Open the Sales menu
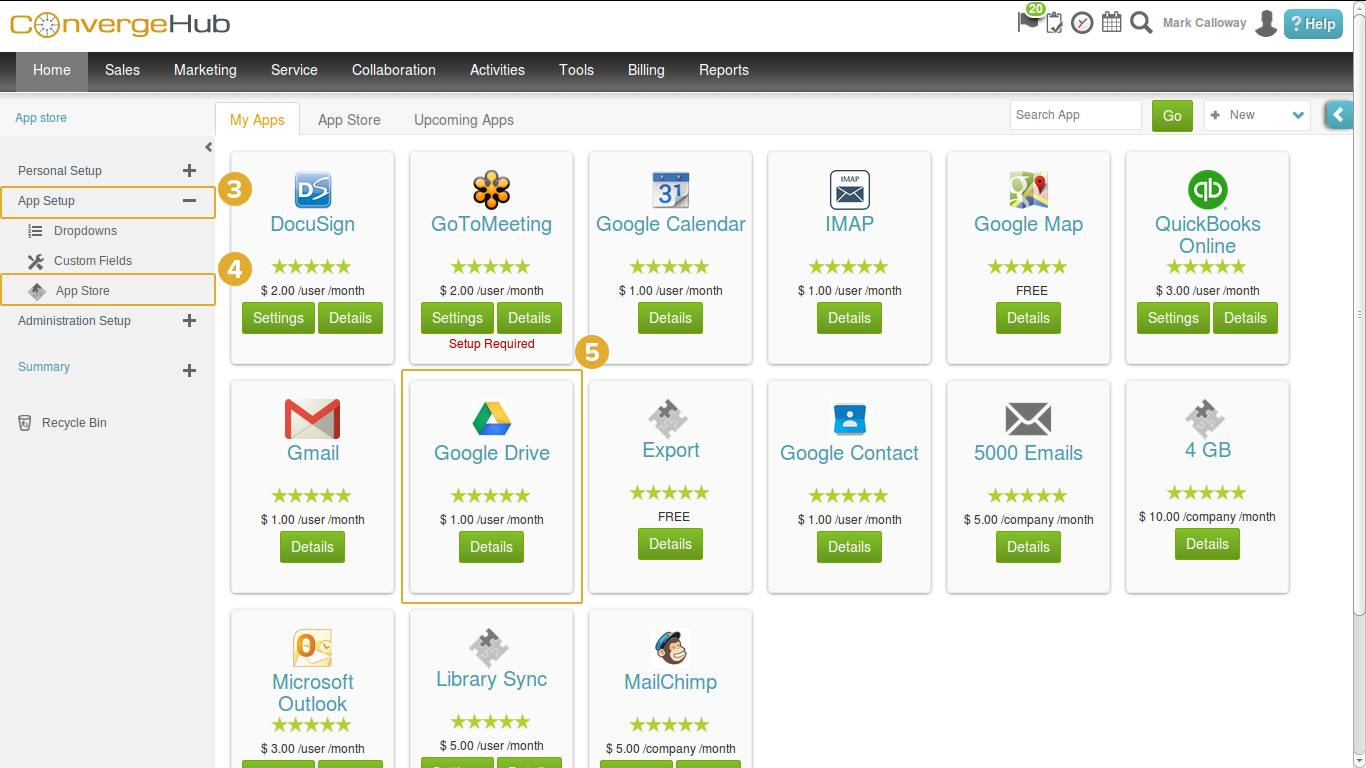The width and height of the screenshot is (1366, 768). [x=122, y=70]
